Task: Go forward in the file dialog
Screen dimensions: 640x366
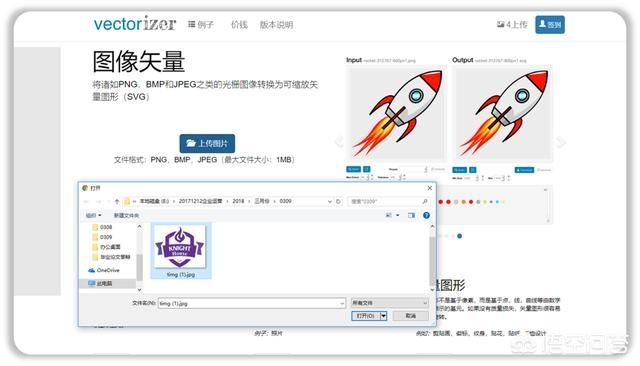Action: (x=99, y=201)
